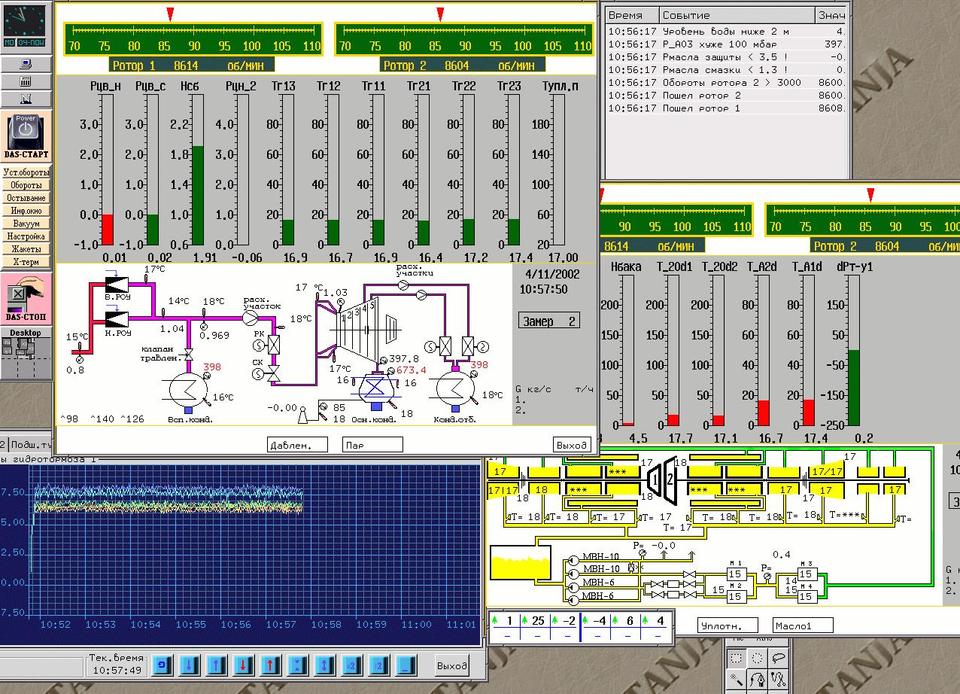Click the Давлен. button

click(x=297, y=445)
